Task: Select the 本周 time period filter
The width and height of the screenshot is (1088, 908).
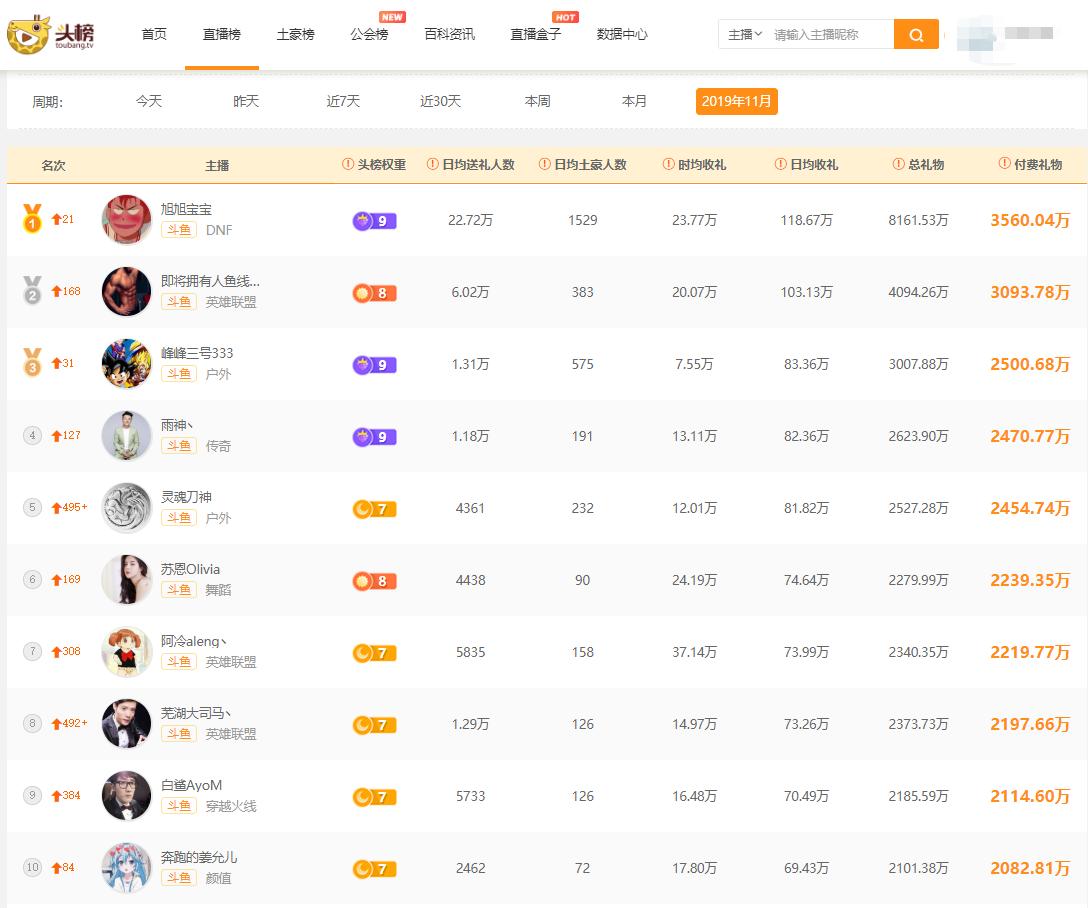Action: click(x=537, y=101)
